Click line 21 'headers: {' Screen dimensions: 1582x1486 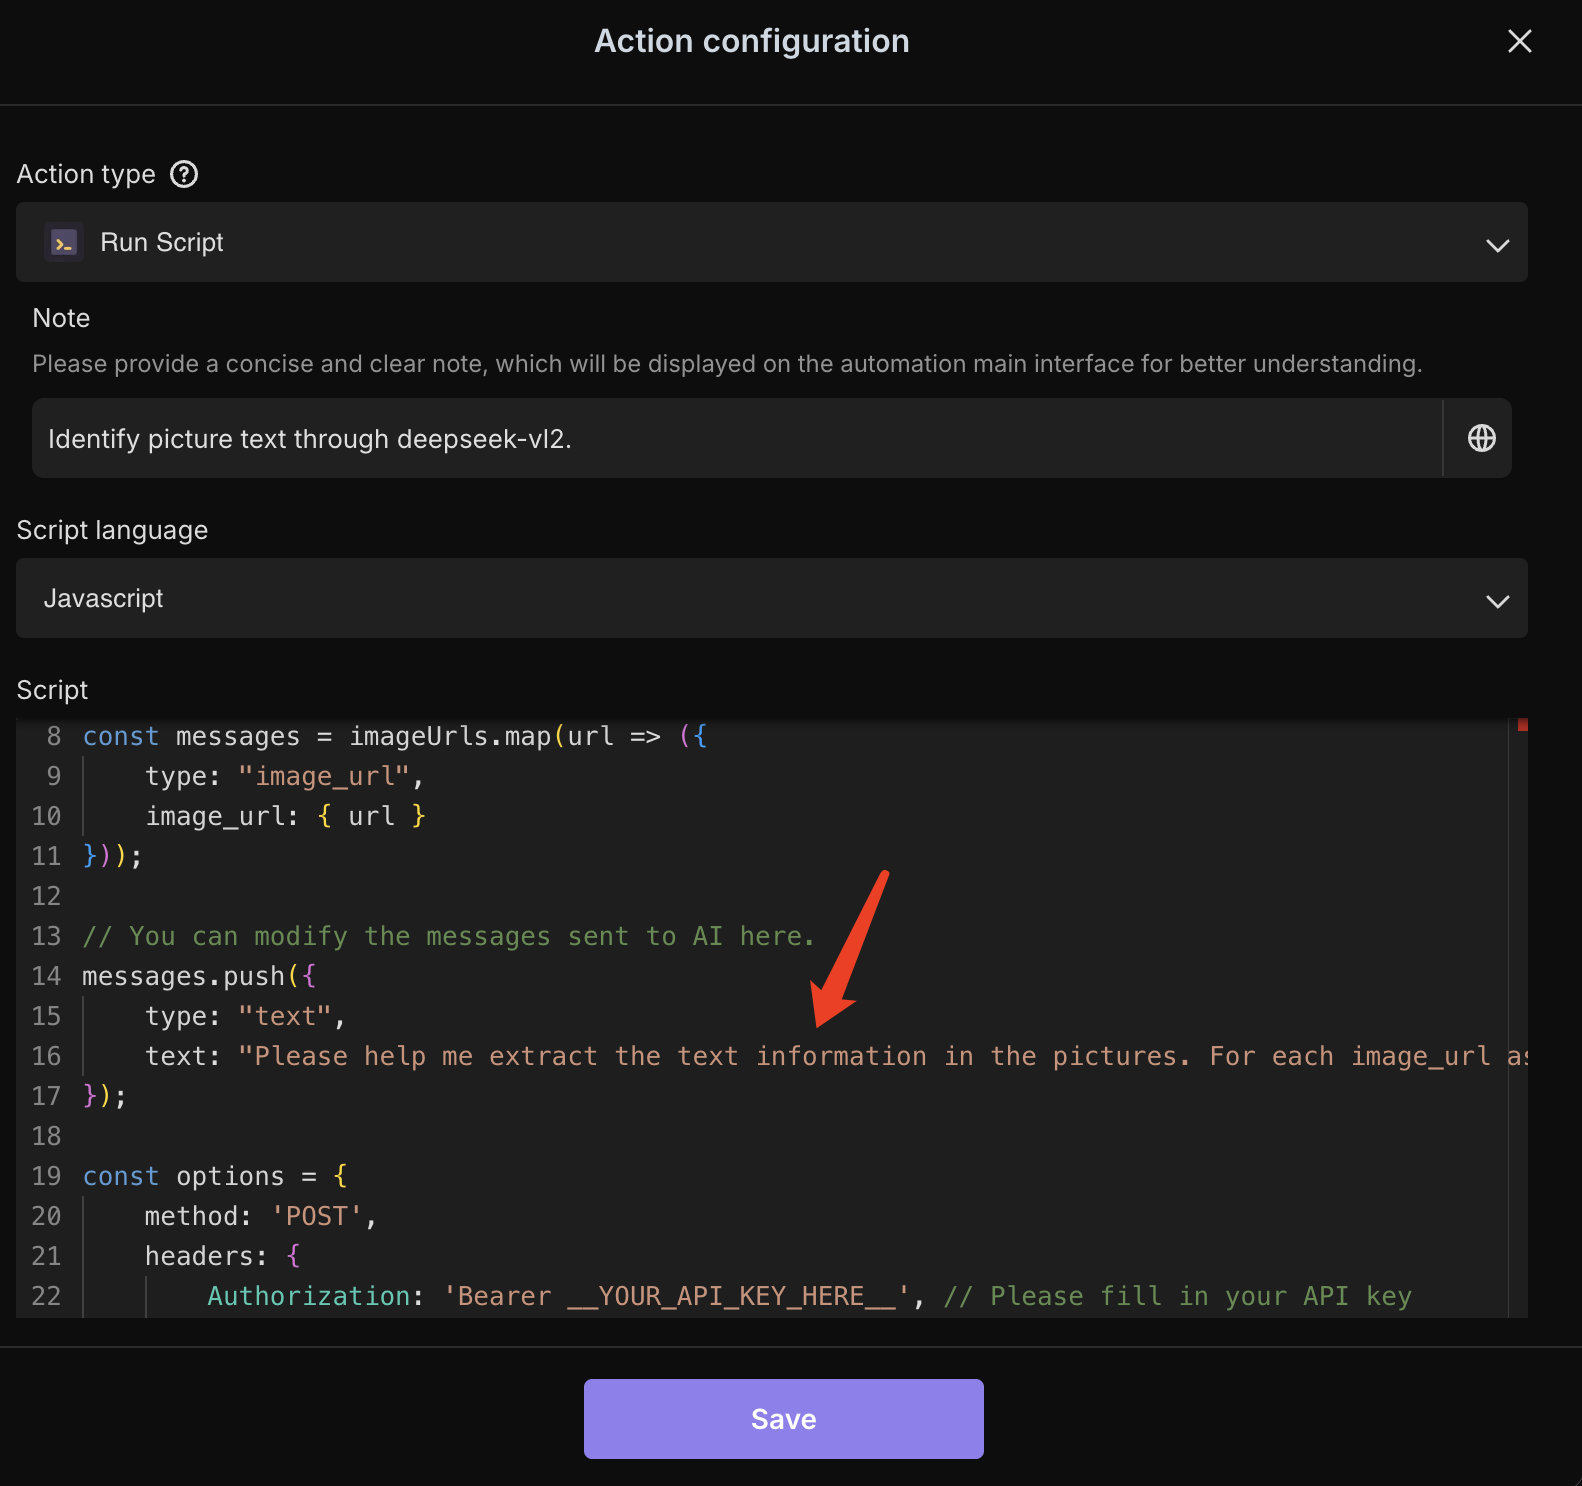(x=223, y=1256)
